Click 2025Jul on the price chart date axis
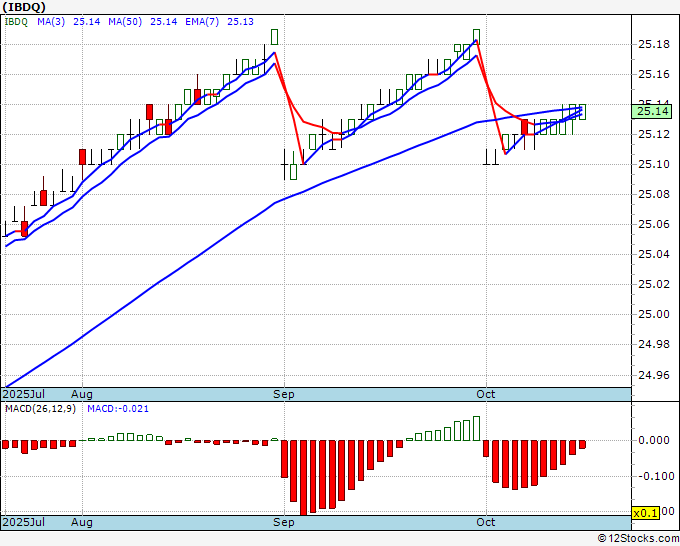This screenshot has height=546, width=680. point(24,394)
